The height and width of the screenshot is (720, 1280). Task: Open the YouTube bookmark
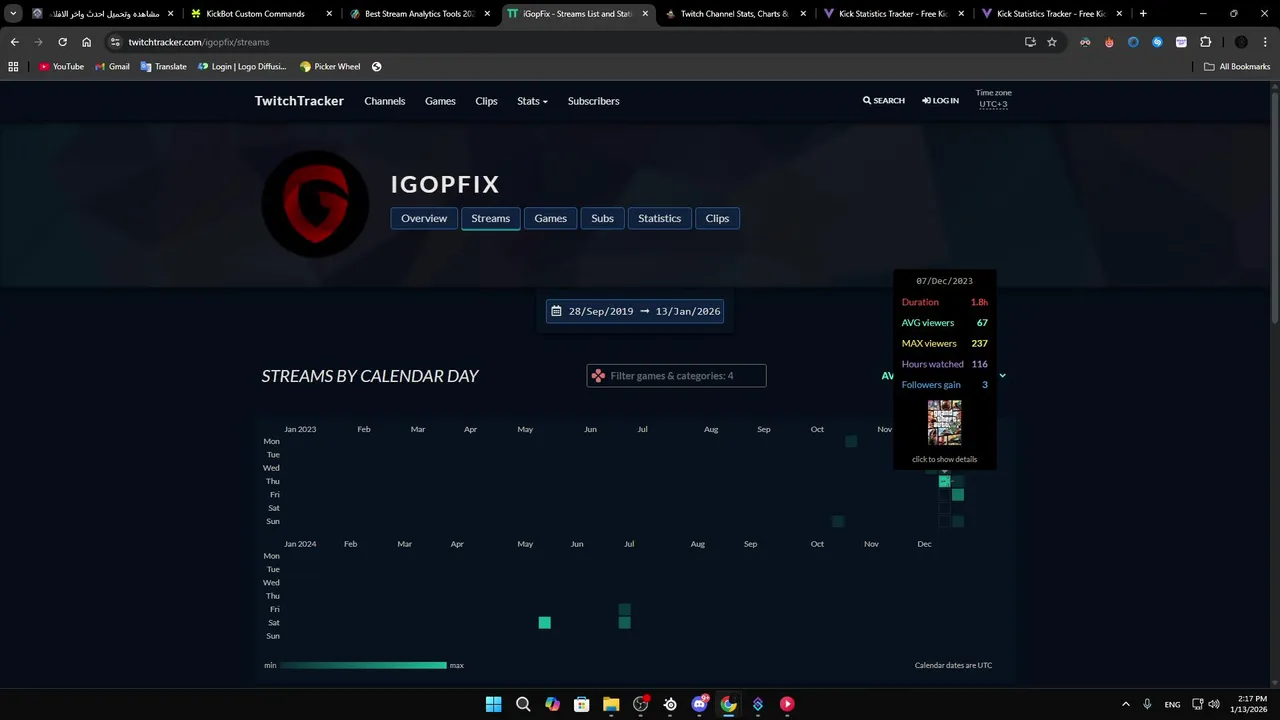point(61,67)
